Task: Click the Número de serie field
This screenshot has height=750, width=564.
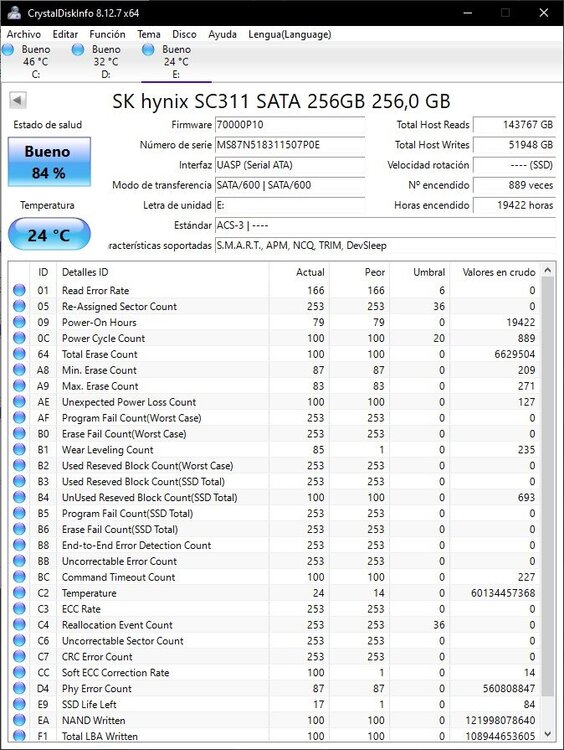Action: coord(290,145)
